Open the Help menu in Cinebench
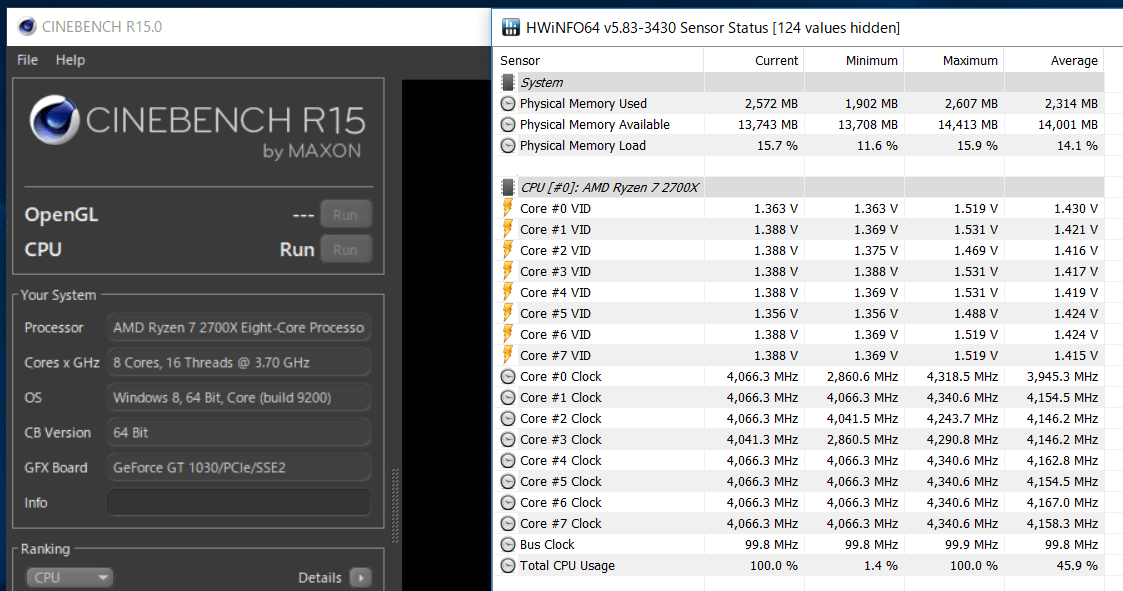The image size is (1123, 591). pos(70,60)
